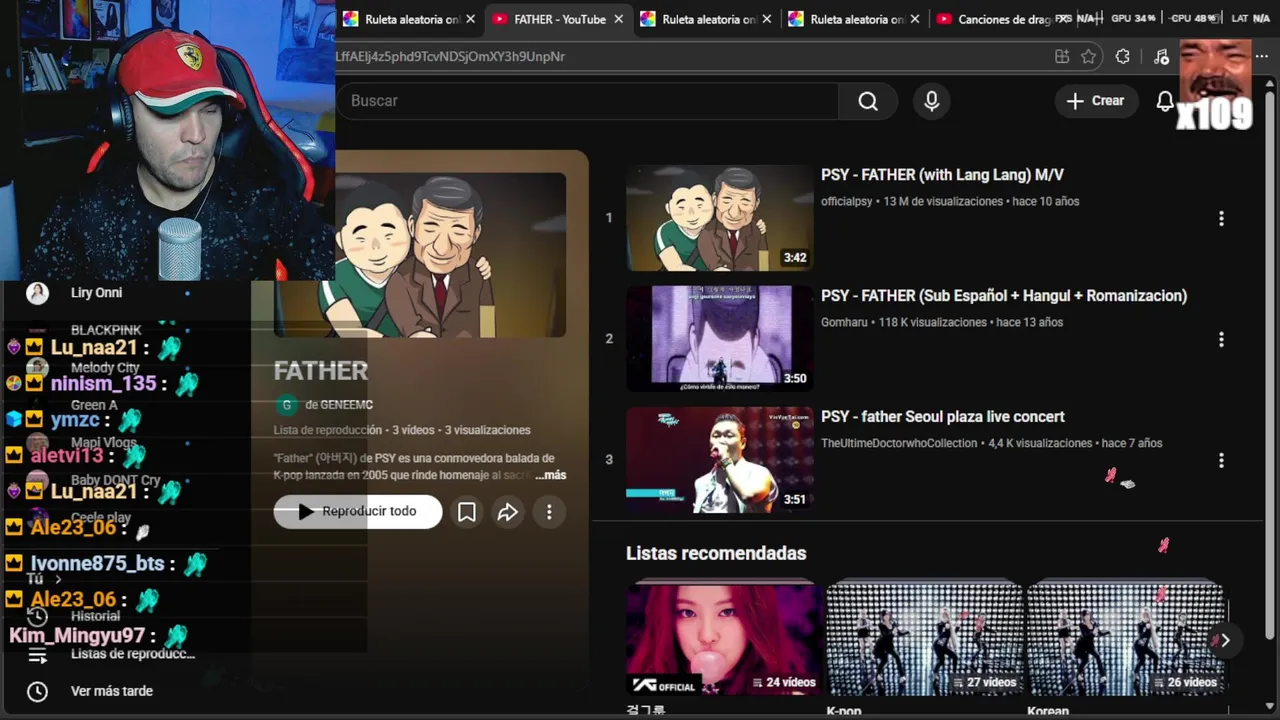Open the browser three-dot settings menu

click(x=1262, y=57)
